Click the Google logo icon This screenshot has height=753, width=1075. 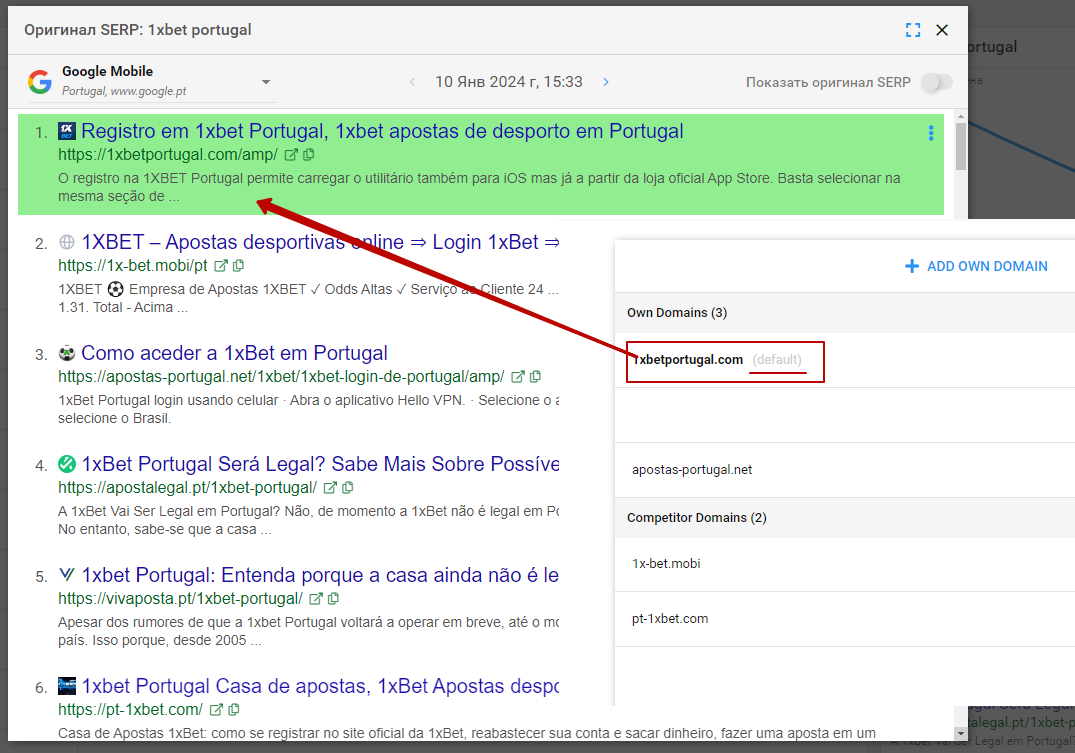tap(40, 82)
